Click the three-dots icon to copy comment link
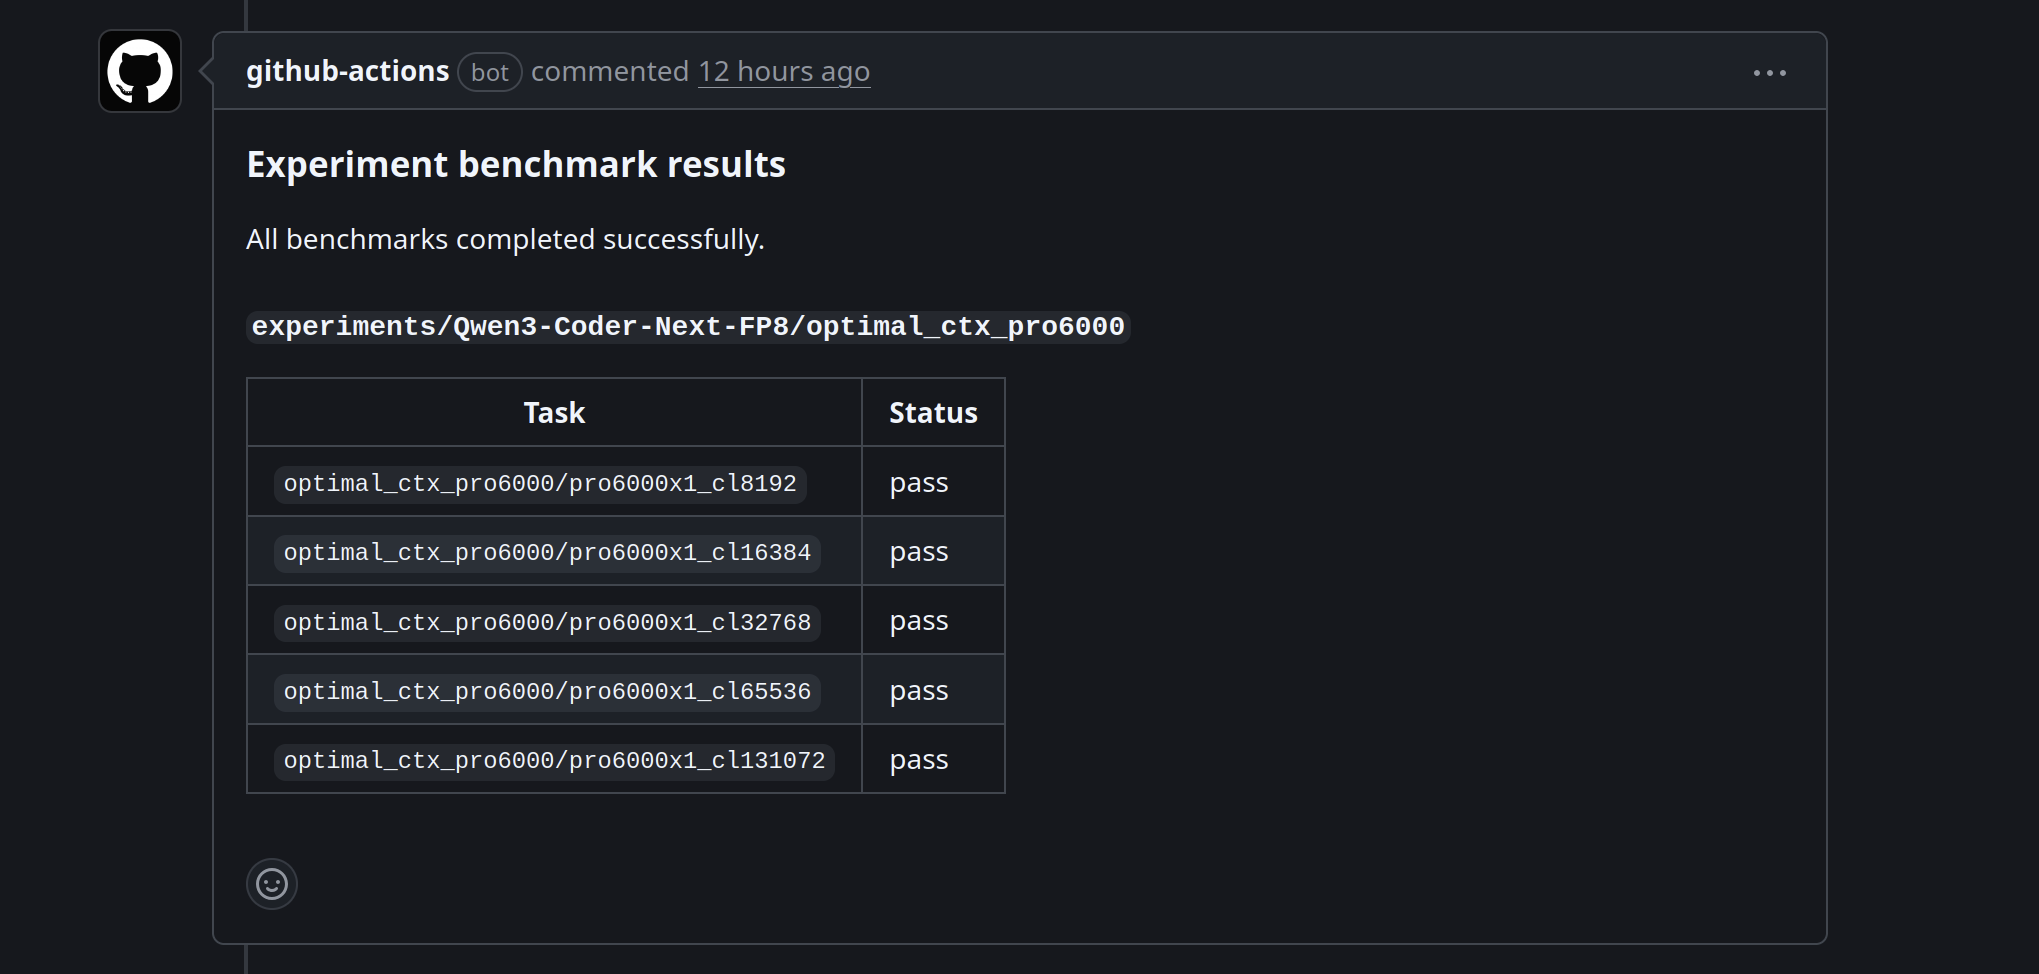The width and height of the screenshot is (2039, 974). pyautogui.click(x=1769, y=71)
